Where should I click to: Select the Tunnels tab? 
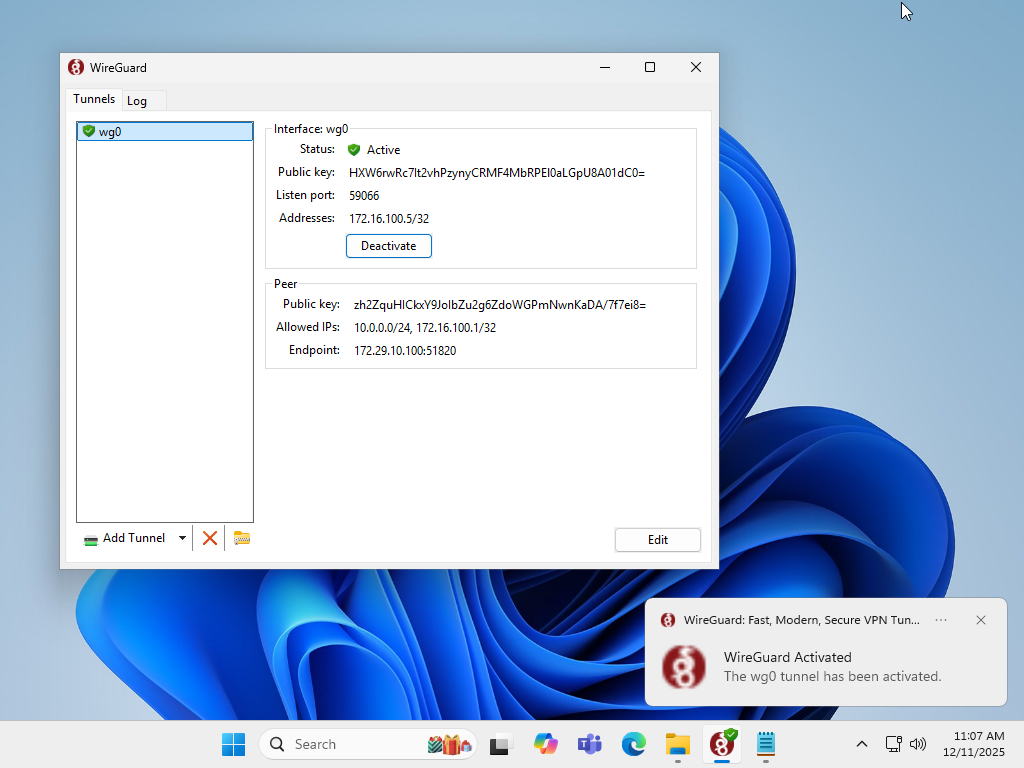coord(94,100)
